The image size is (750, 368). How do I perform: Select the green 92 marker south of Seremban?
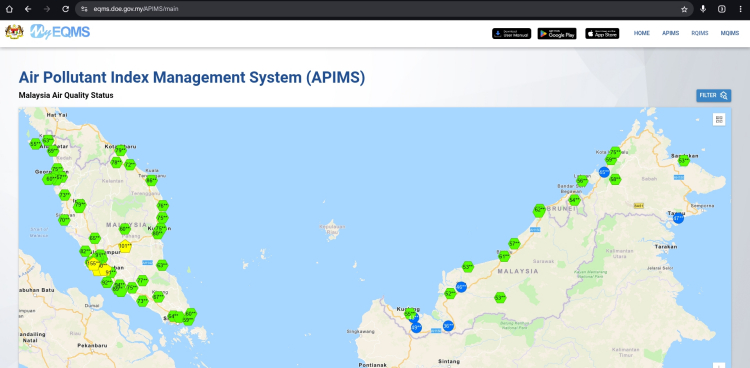click(x=107, y=283)
